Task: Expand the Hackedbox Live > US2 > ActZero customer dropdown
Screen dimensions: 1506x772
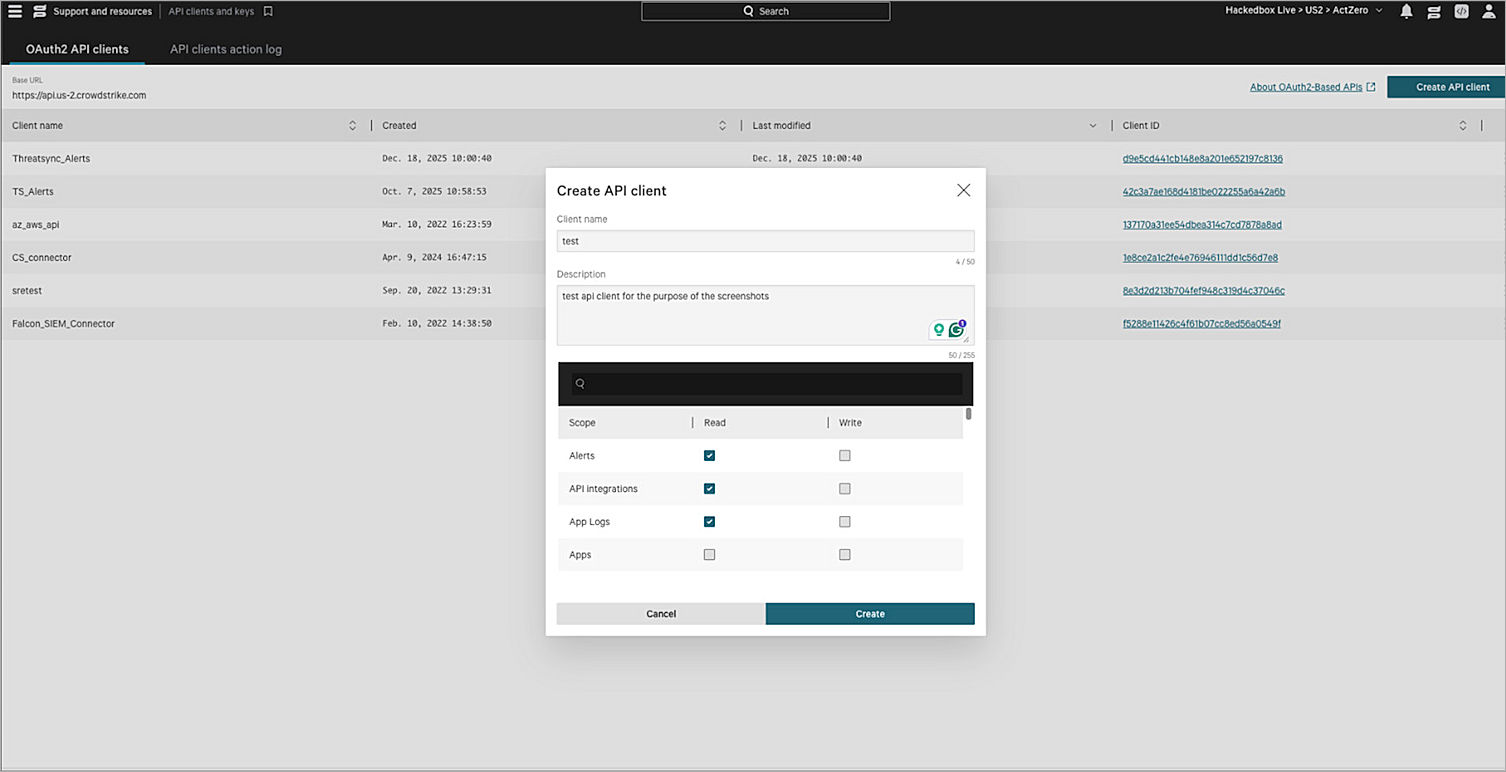Action: point(1304,11)
